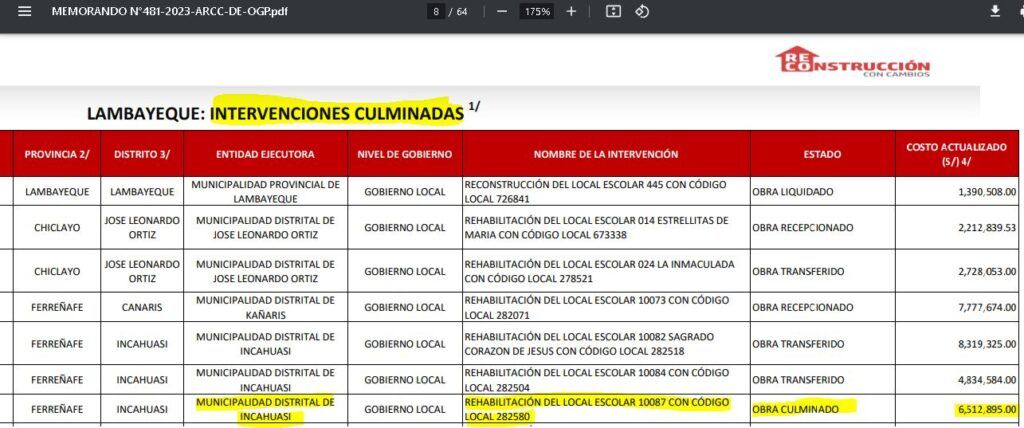
Task: Click the cost value 2,728,053.00
Action: point(987,271)
